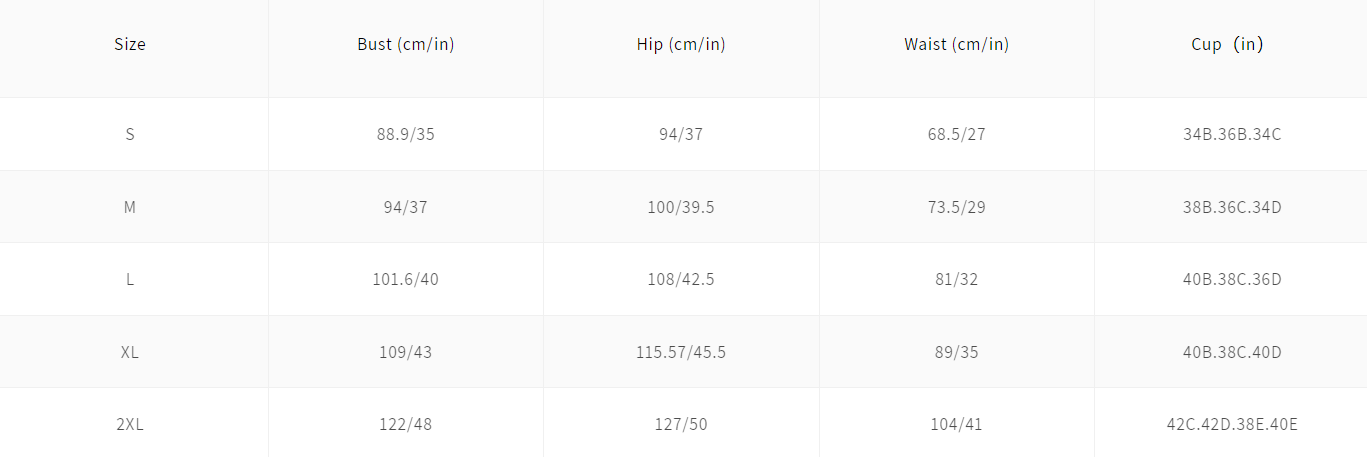Click the Size column header

coord(130,45)
